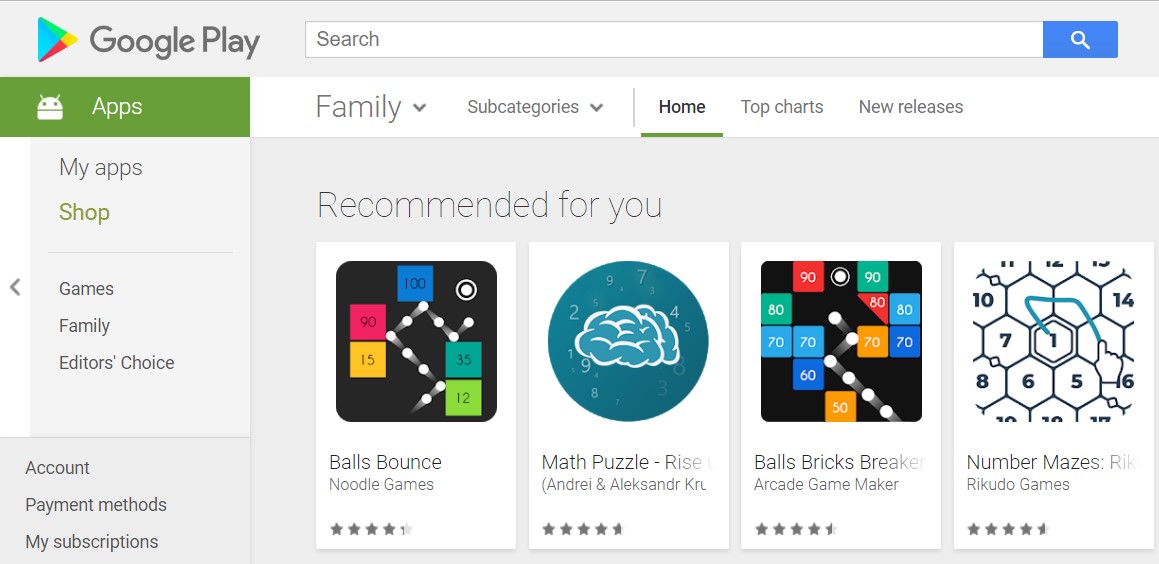Click the Balls Bounce star rating
This screenshot has height=564, width=1159.
click(371, 529)
